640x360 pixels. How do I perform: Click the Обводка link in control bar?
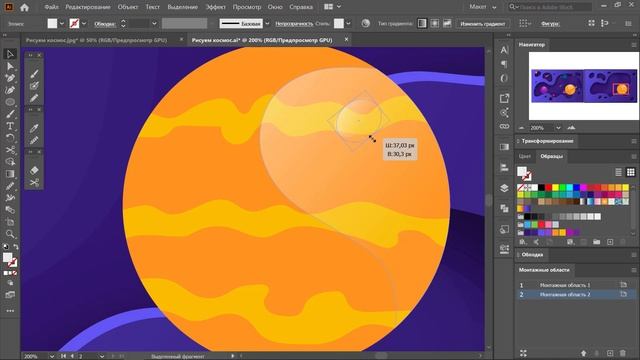click(105, 24)
